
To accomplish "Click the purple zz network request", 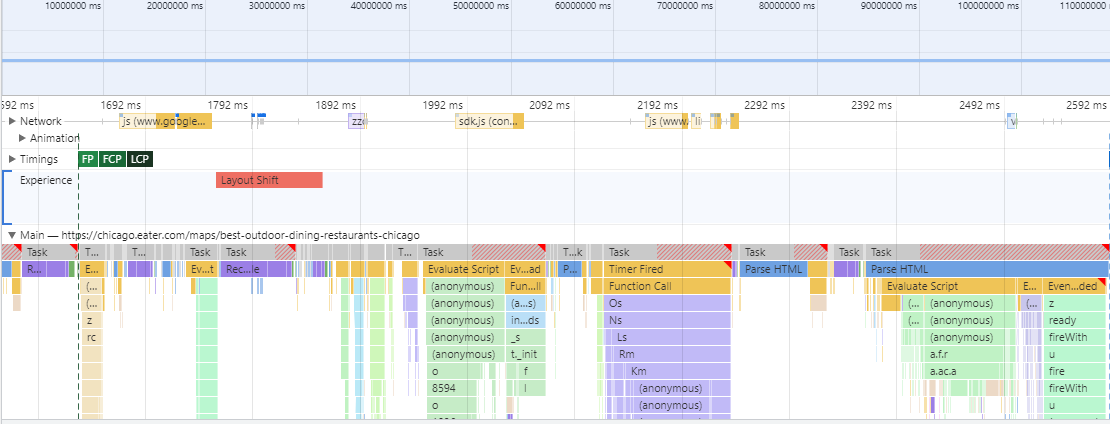I will (357, 121).
